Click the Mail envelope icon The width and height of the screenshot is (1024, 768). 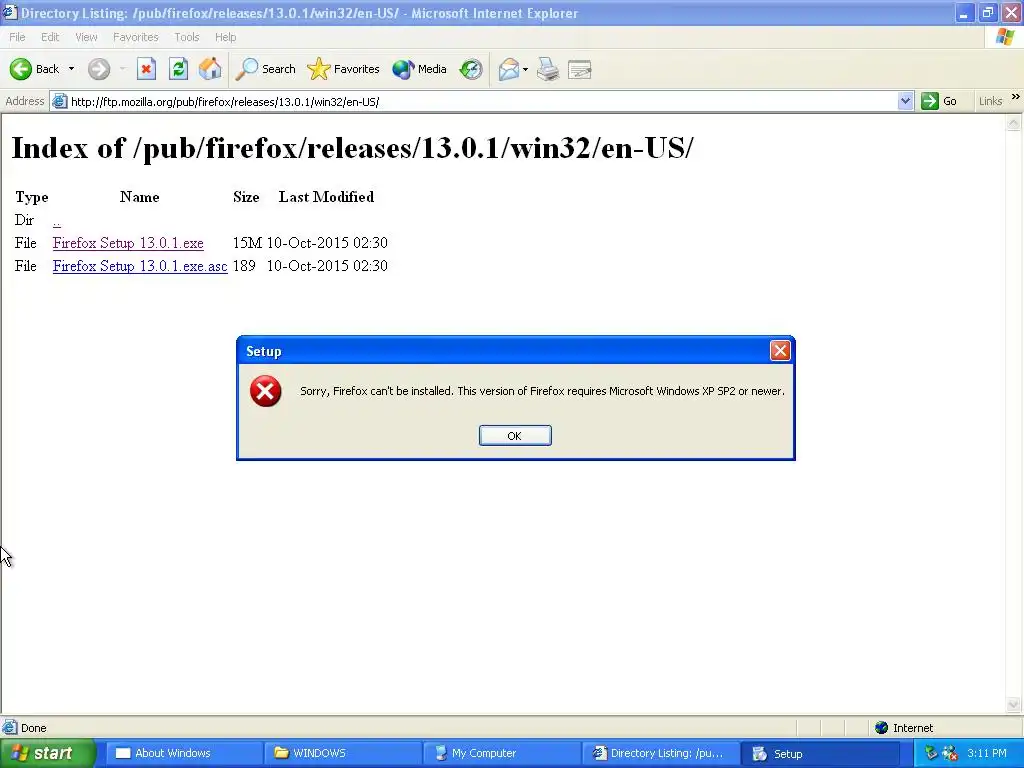(509, 69)
